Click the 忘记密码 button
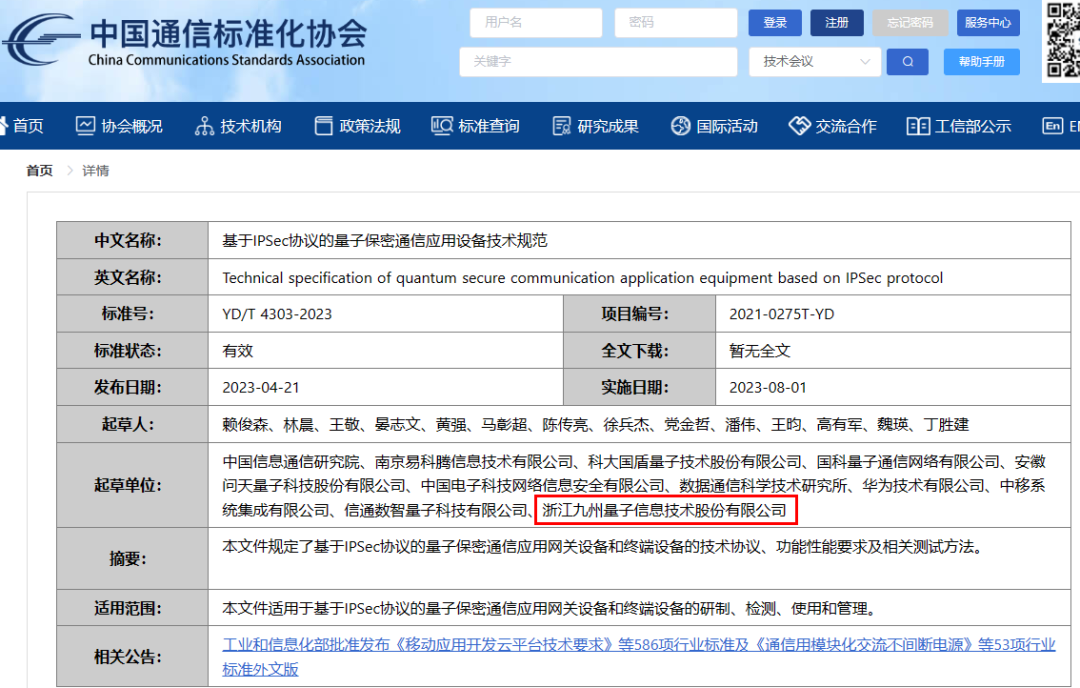 [909, 23]
